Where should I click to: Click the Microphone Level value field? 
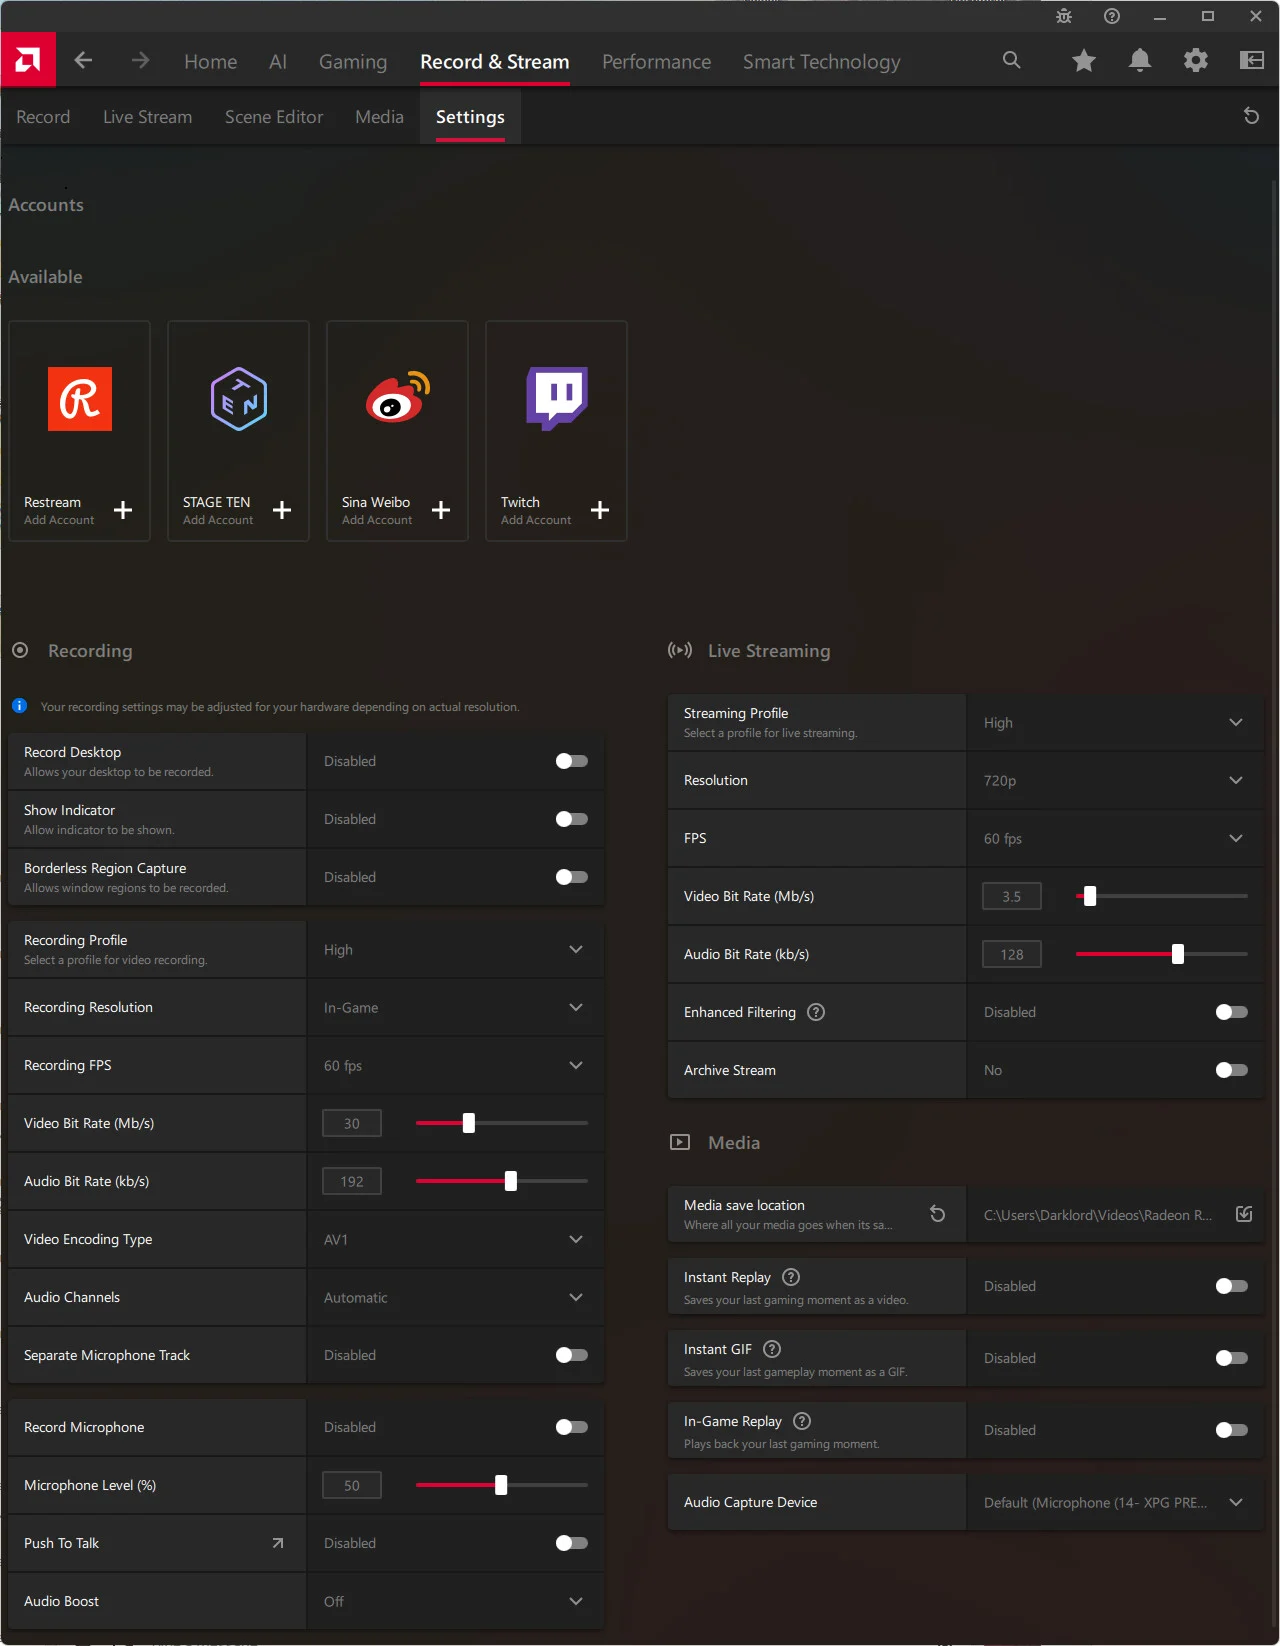(352, 1485)
